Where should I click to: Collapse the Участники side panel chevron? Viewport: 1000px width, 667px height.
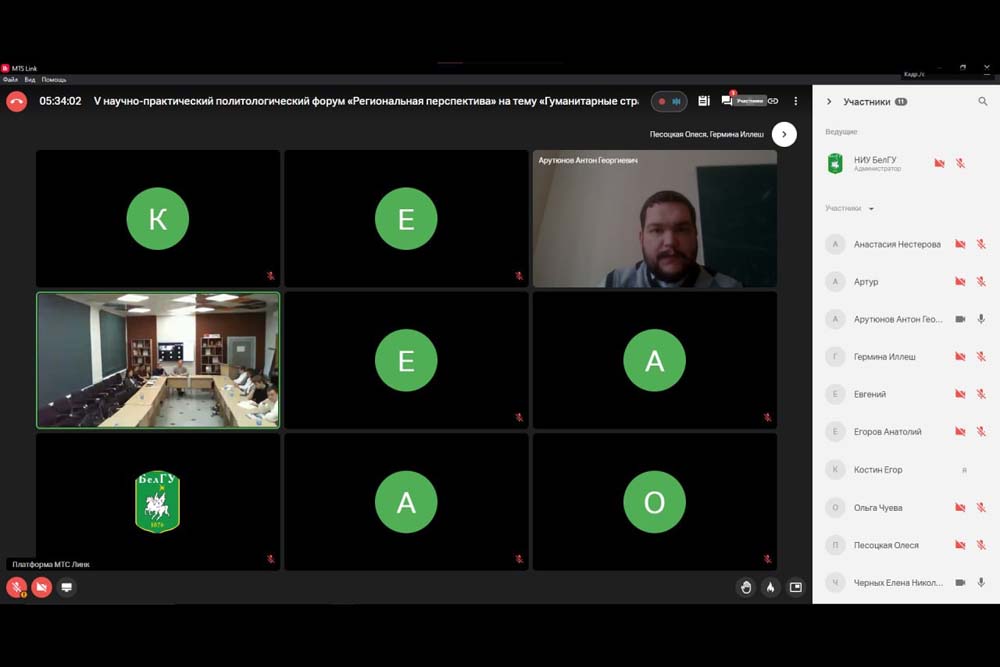(829, 101)
